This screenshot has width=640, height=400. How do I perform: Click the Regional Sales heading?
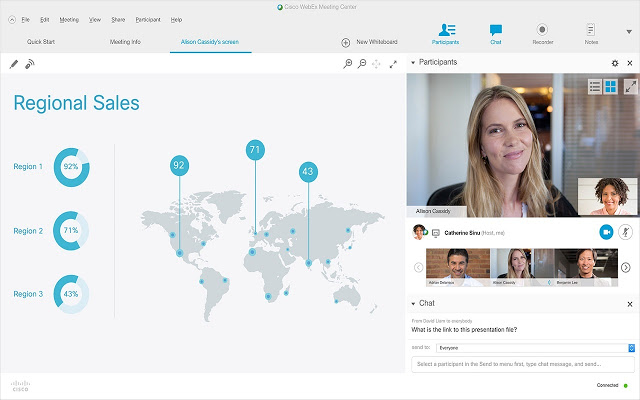tap(76, 103)
